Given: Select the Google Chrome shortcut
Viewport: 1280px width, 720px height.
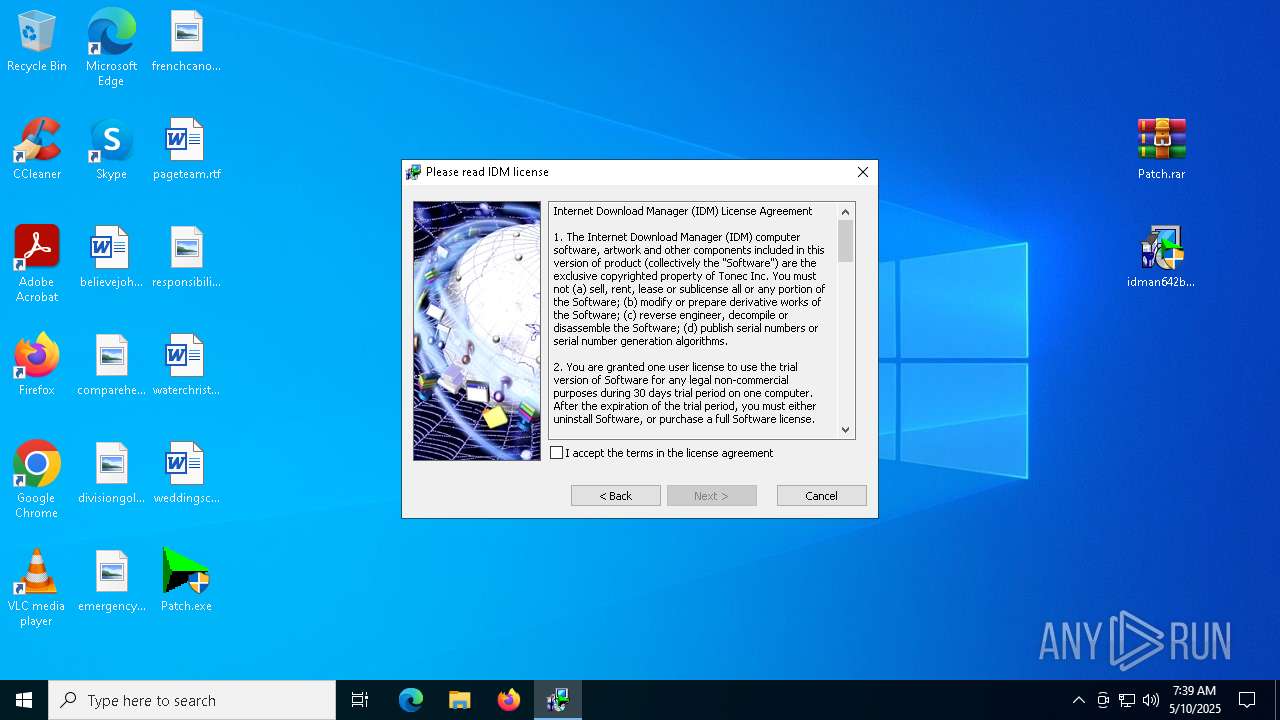Looking at the screenshot, I should point(37,480).
